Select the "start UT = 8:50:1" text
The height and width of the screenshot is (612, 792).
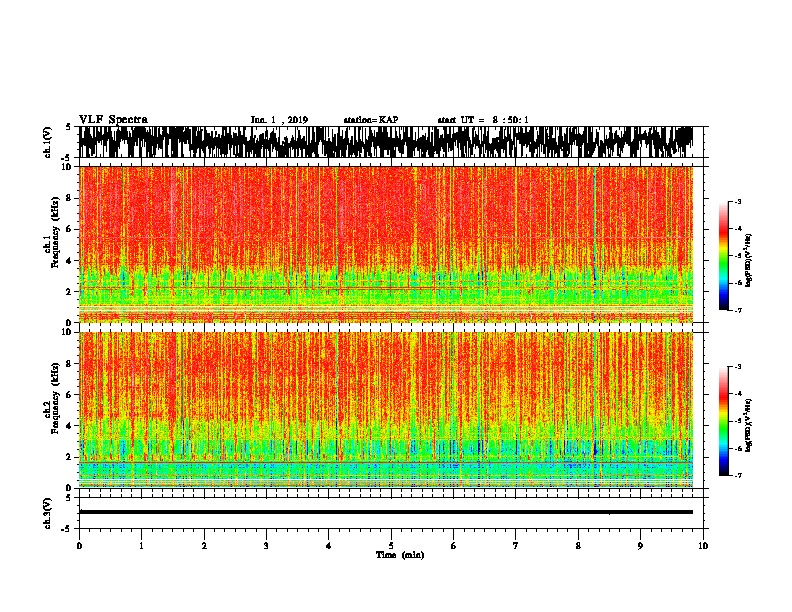pyautogui.click(x=483, y=120)
